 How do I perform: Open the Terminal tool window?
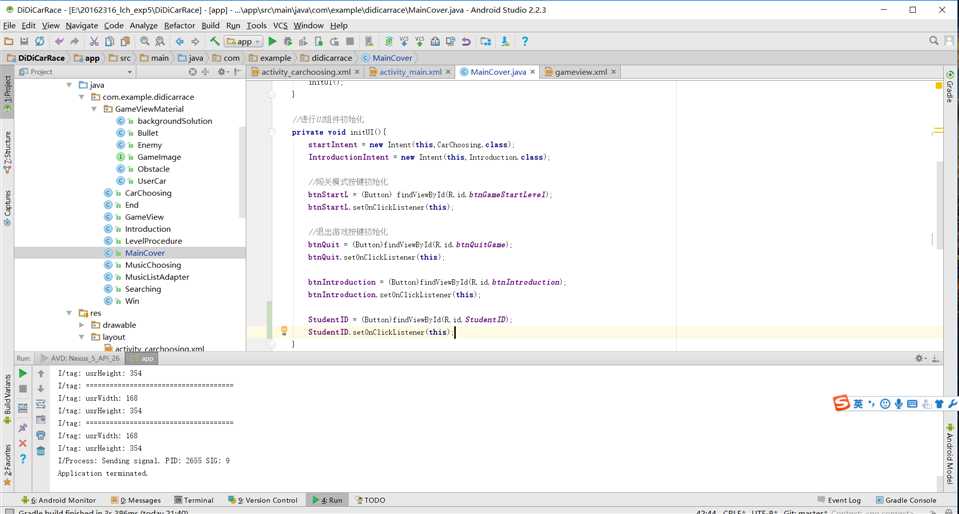pos(194,500)
